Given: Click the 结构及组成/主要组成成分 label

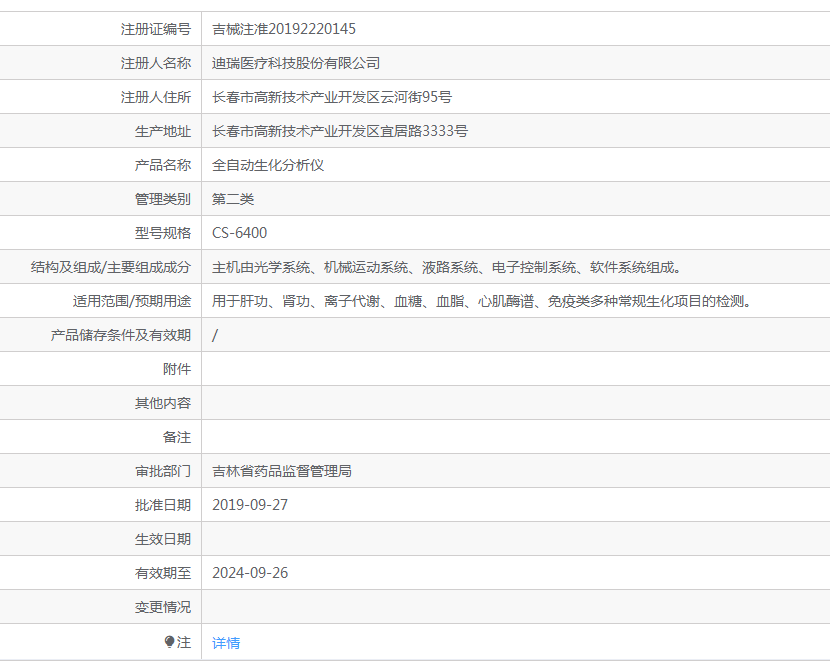Looking at the screenshot, I should [x=111, y=267].
